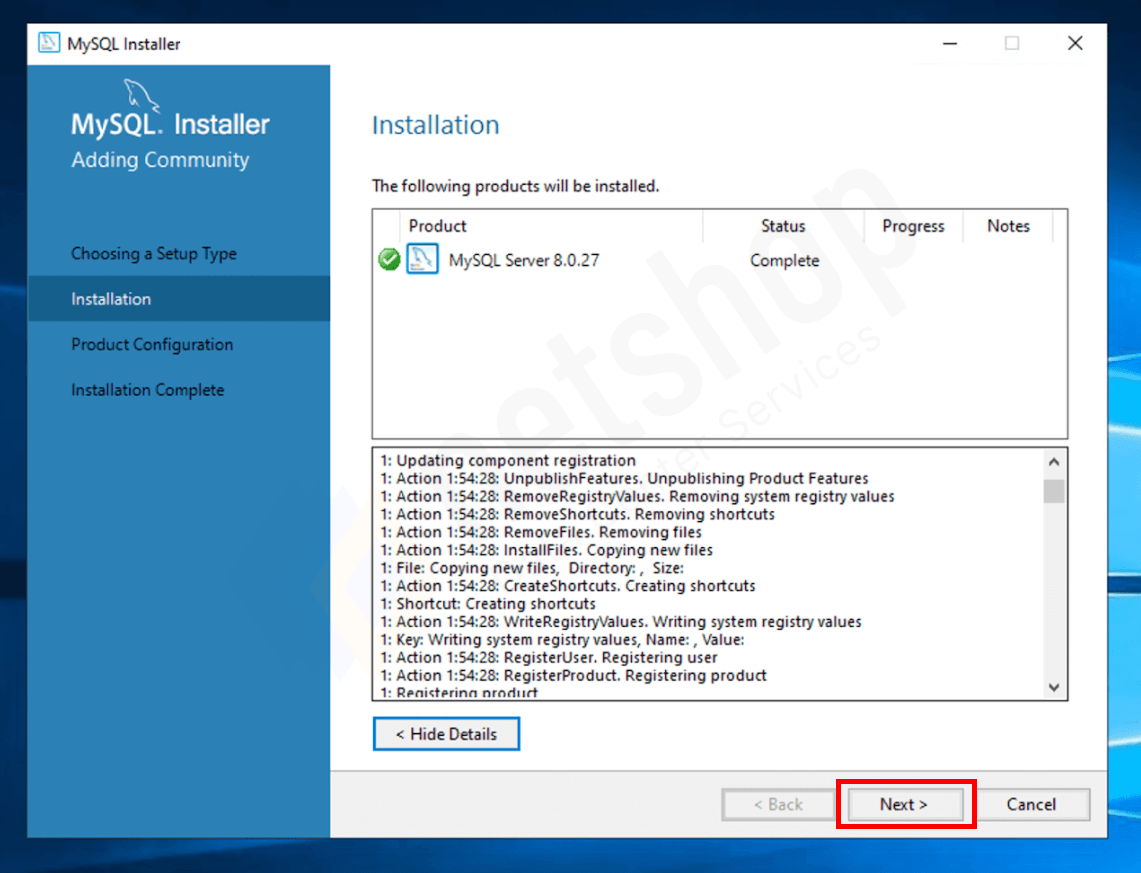The image size is (1141, 873).
Task: Select the Installation step in the sidebar
Action: tap(111, 298)
